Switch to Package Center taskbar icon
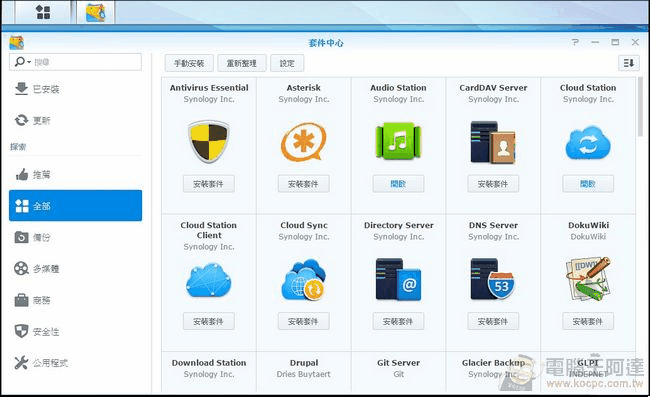 point(95,12)
